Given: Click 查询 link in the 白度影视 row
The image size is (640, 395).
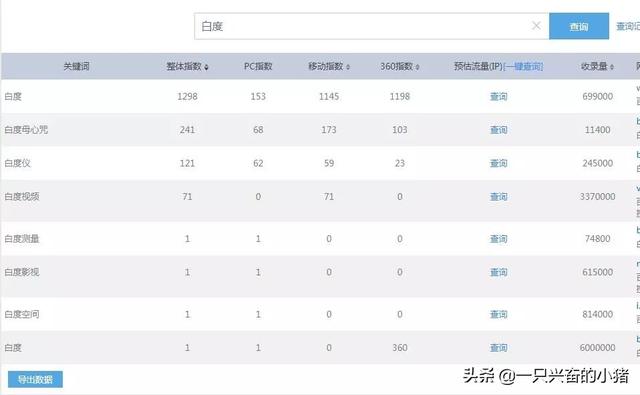Looking at the screenshot, I should tap(498, 272).
